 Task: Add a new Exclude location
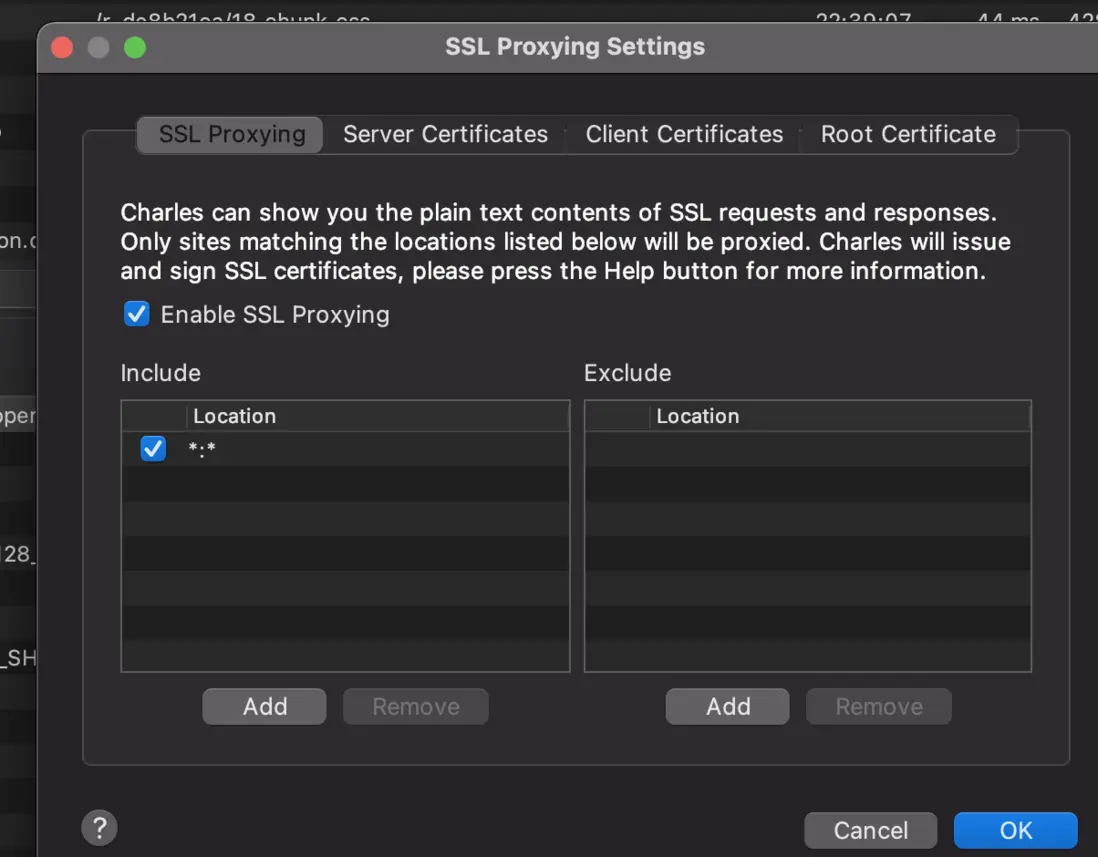click(728, 706)
